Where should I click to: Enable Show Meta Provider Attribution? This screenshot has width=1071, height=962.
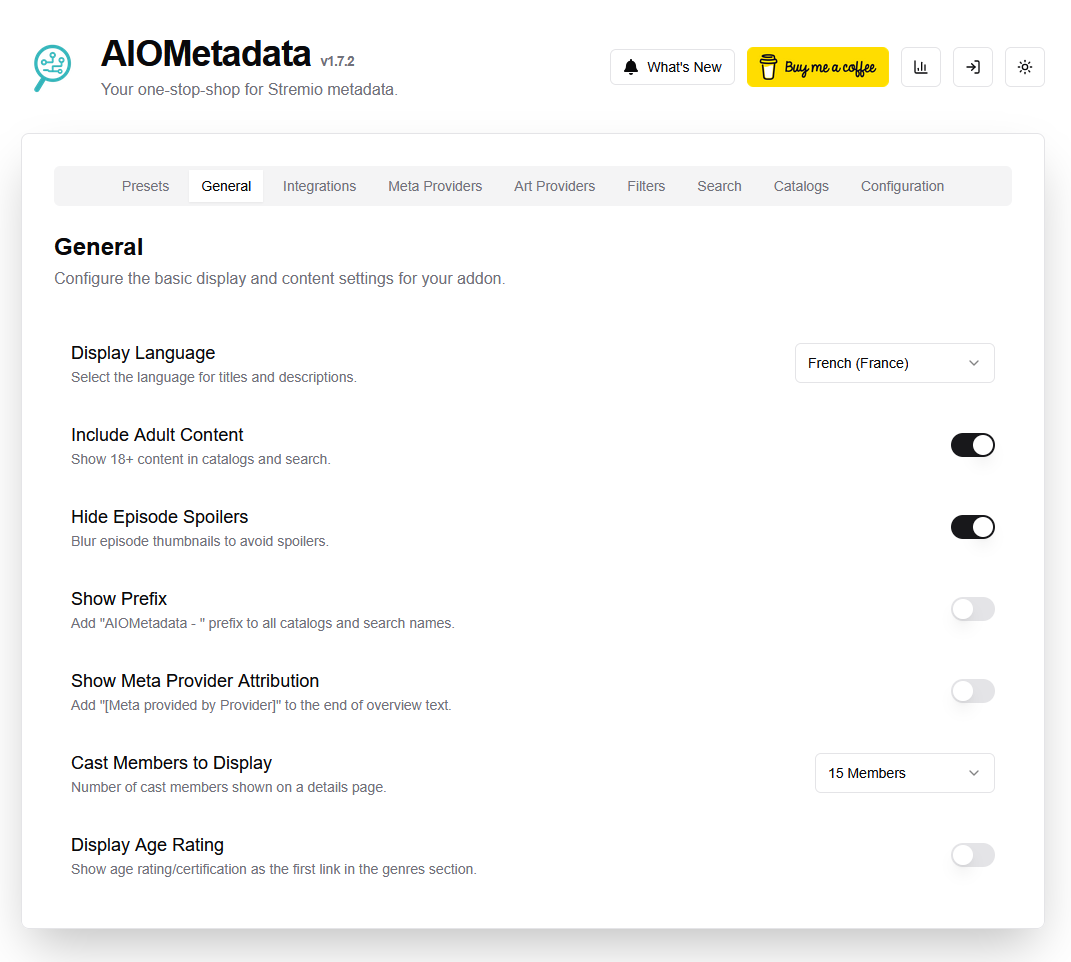tap(972, 691)
